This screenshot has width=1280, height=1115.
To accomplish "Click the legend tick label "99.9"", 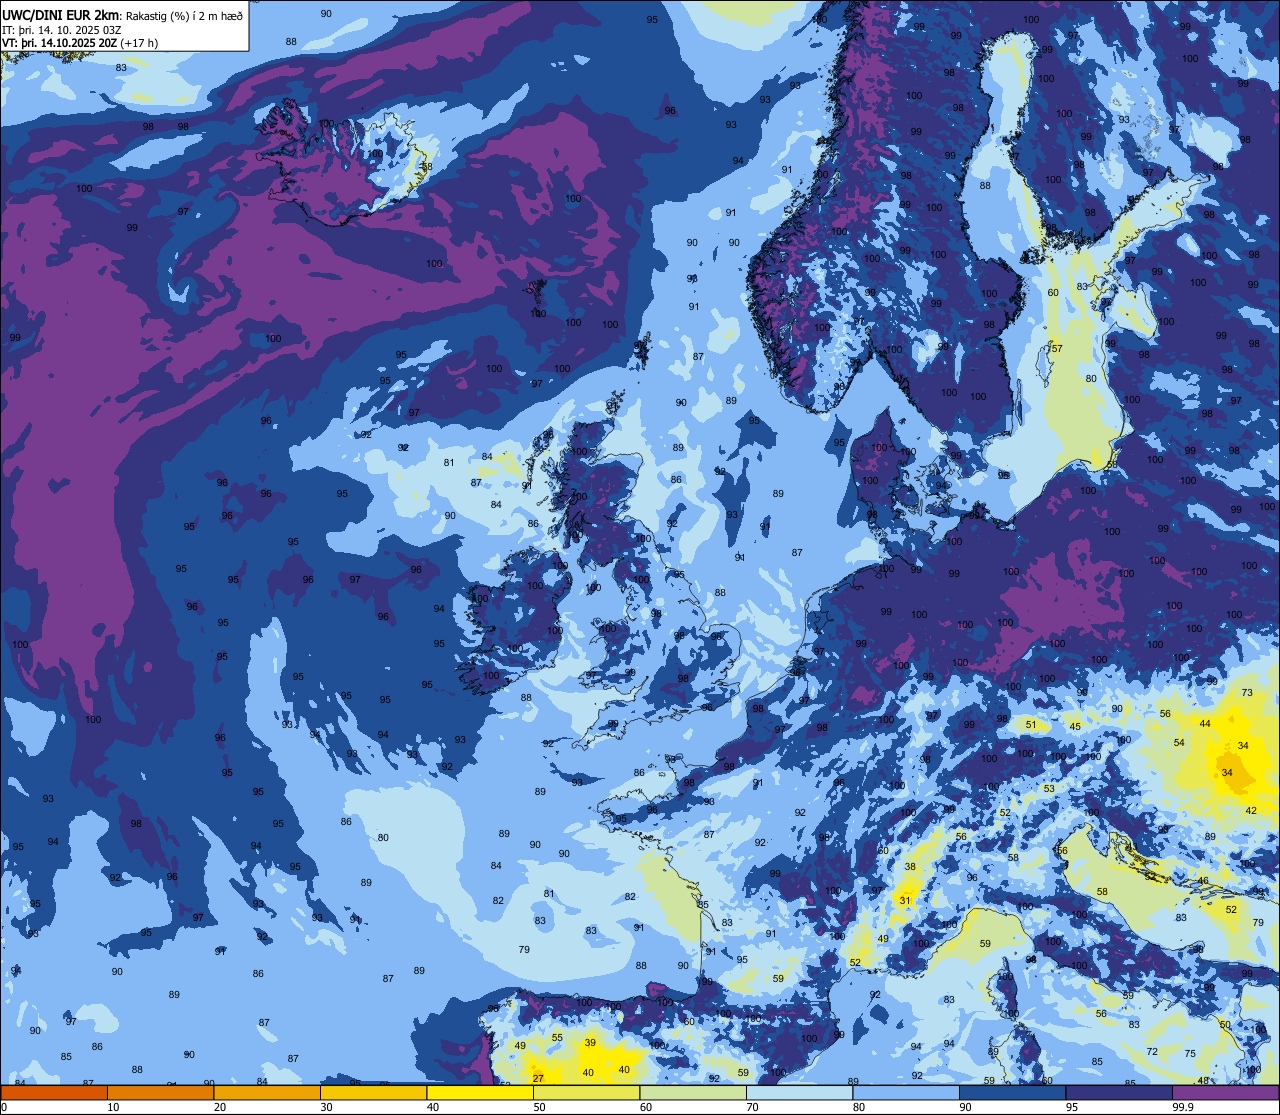I will [x=1182, y=1107].
